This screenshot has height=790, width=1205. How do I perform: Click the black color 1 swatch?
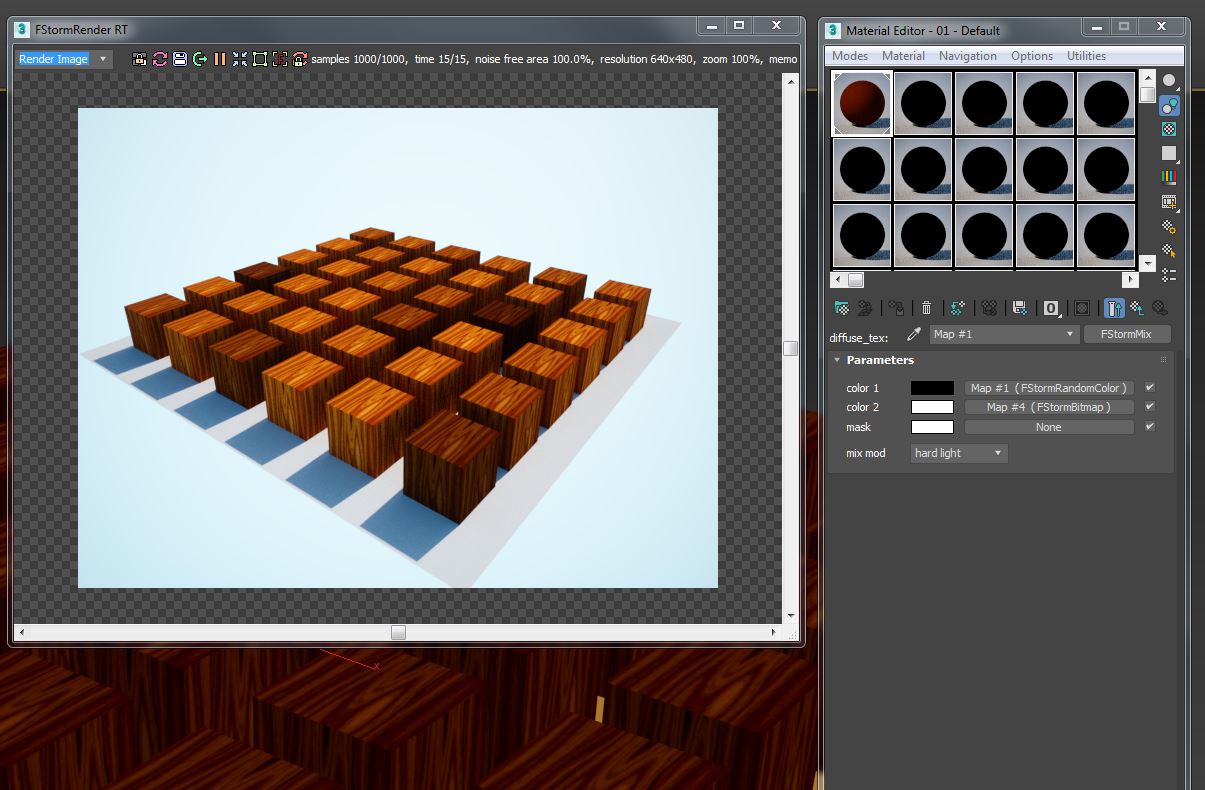pyautogui.click(x=932, y=388)
